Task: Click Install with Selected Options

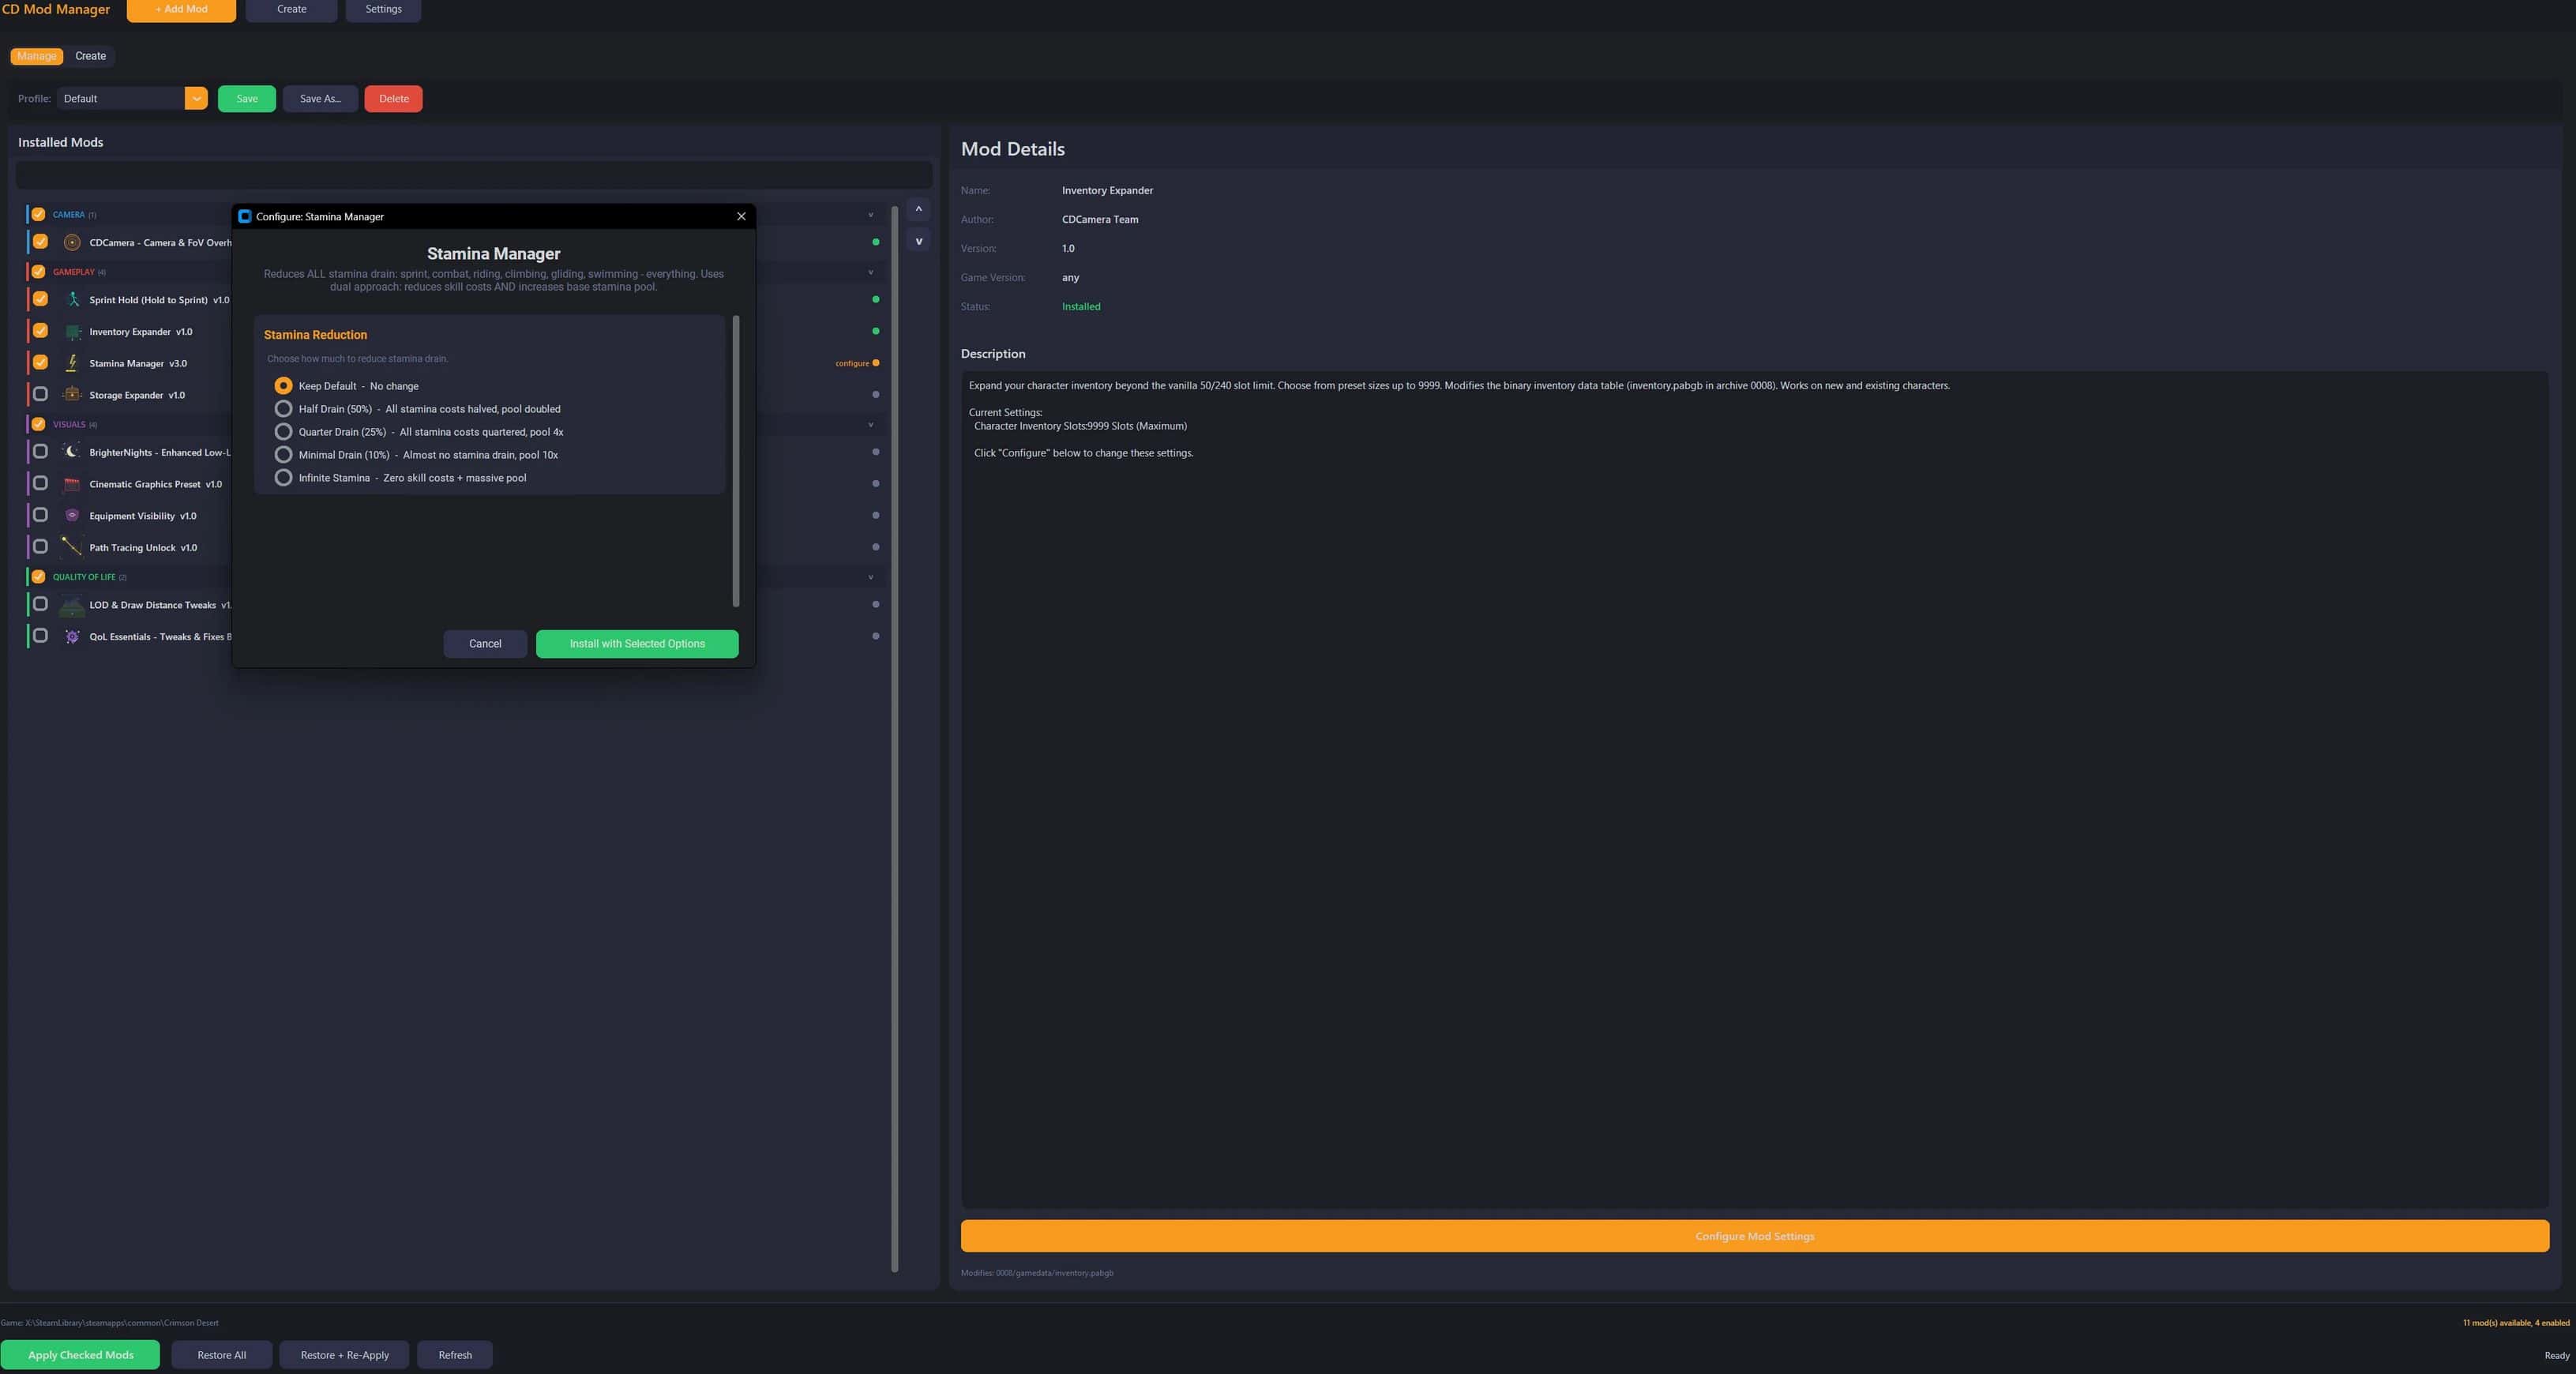Action: [637, 644]
